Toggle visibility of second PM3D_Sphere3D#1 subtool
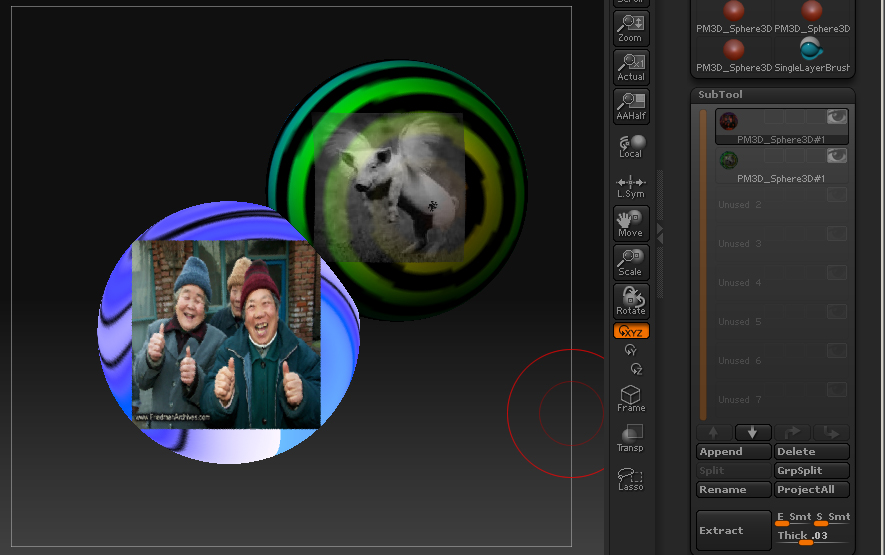 tap(836, 156)
